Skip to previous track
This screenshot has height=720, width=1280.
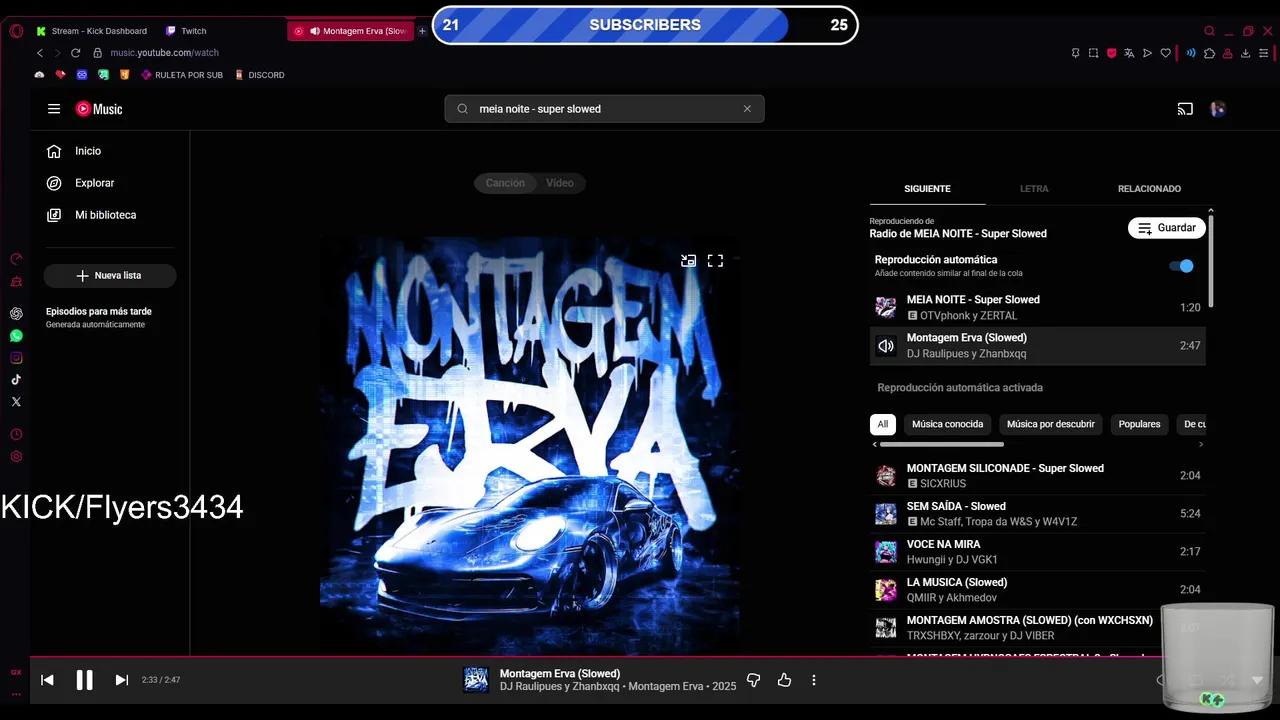click(47, 680)
